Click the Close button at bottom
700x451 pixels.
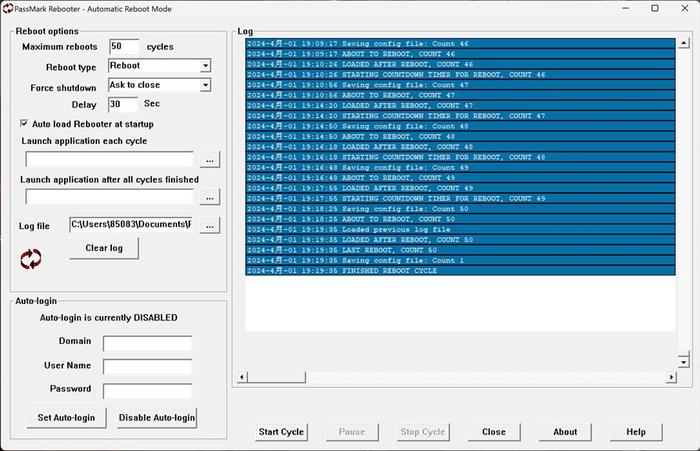click(494, 432)
